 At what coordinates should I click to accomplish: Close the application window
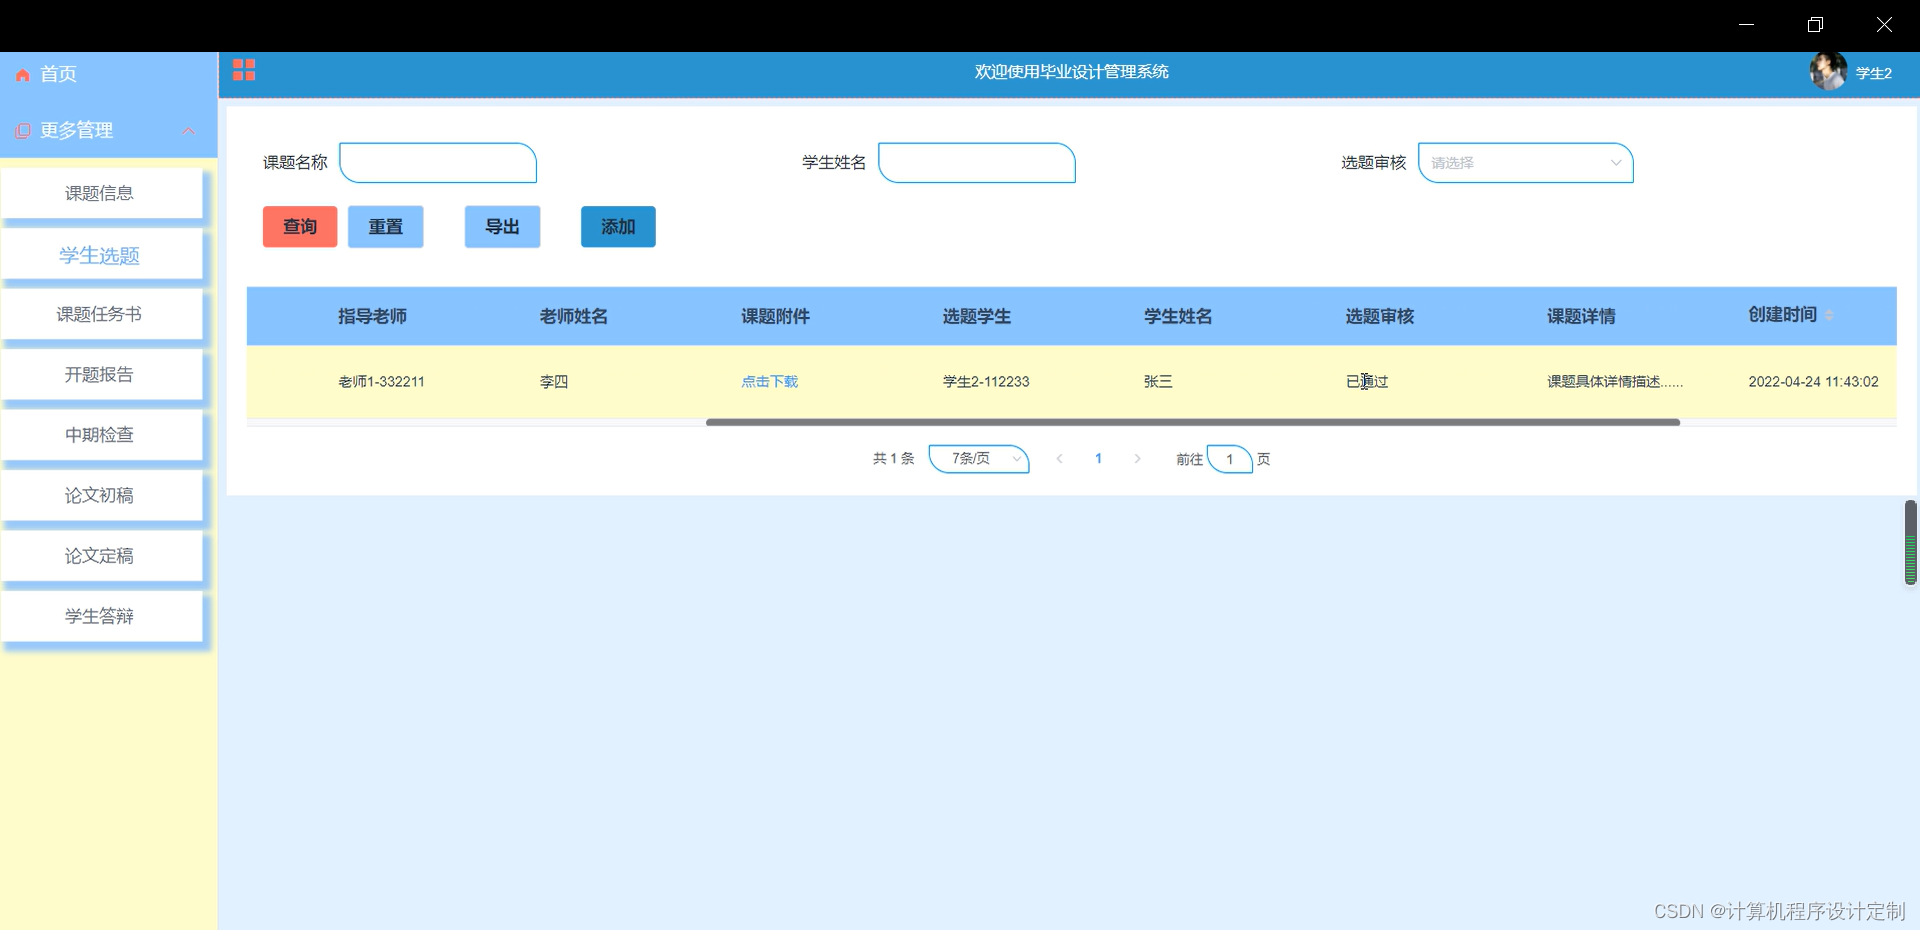click(x=1884, y=25)
